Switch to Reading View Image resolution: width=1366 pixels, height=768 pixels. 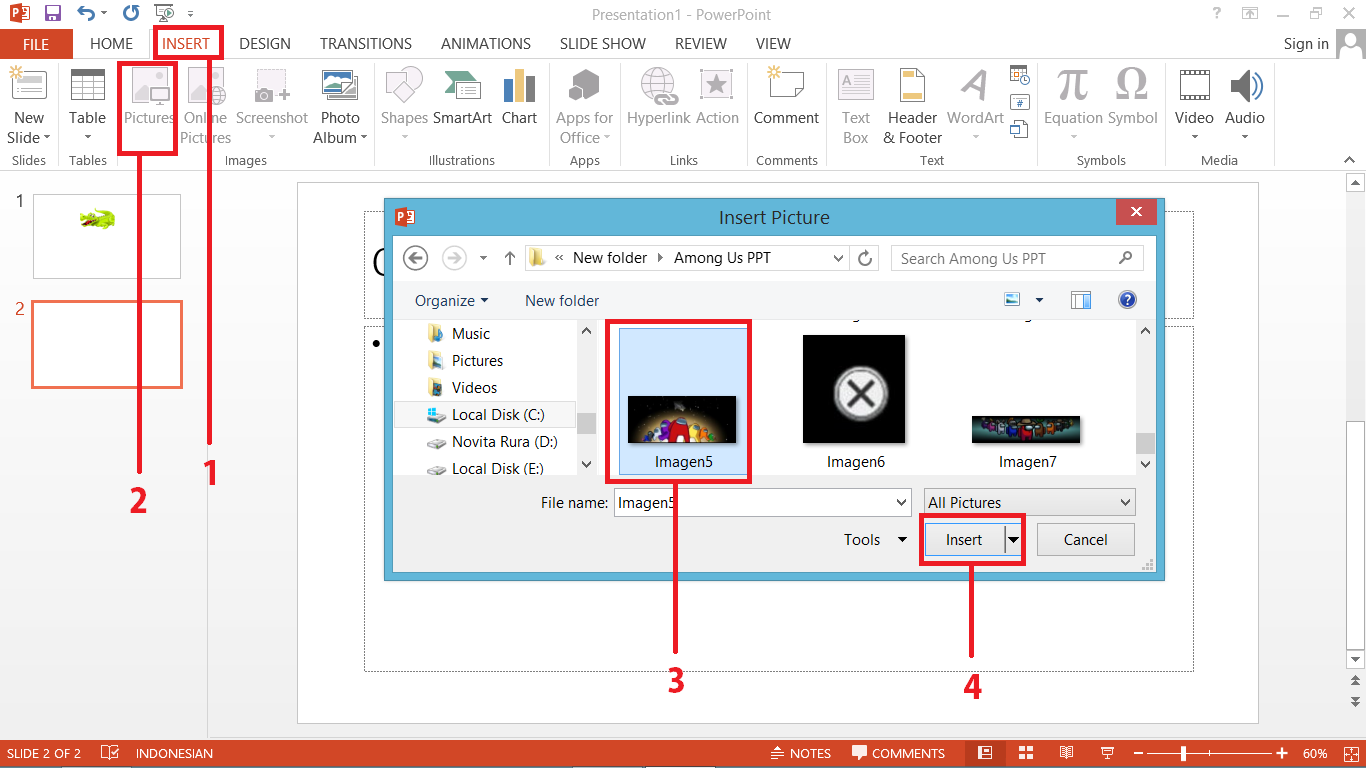1066,753
